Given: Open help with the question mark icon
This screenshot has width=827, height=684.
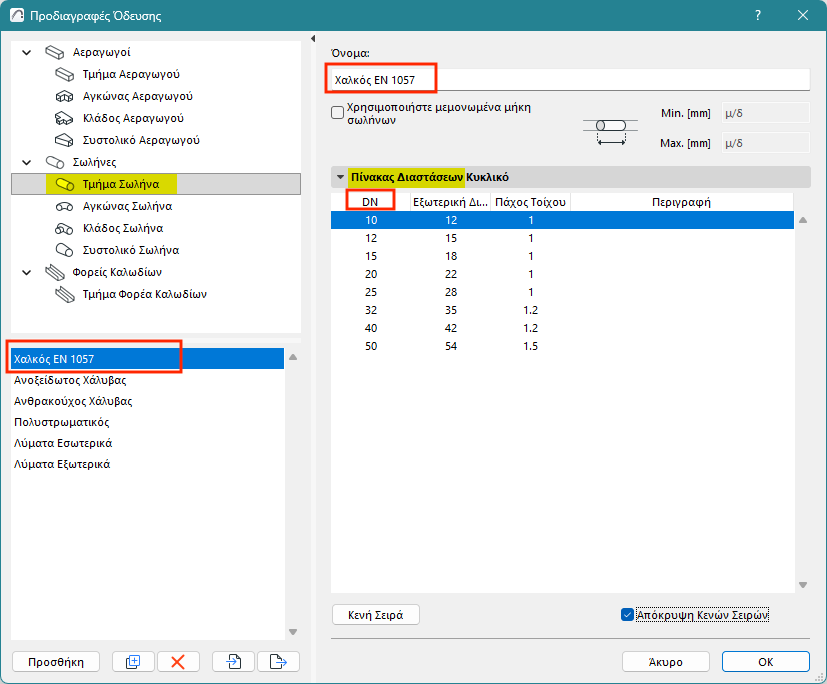Looking at the screenshot, I should (758, 15).
